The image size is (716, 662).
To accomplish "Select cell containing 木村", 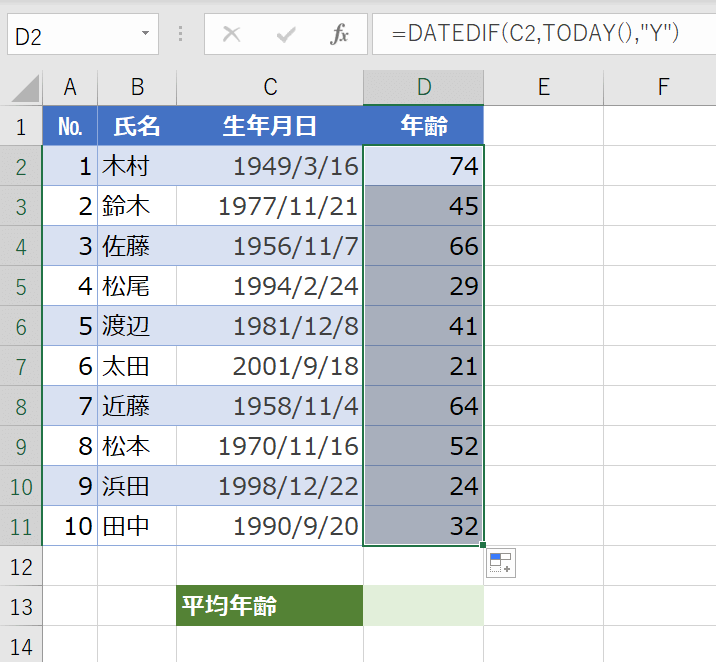I will pos(137,166).
